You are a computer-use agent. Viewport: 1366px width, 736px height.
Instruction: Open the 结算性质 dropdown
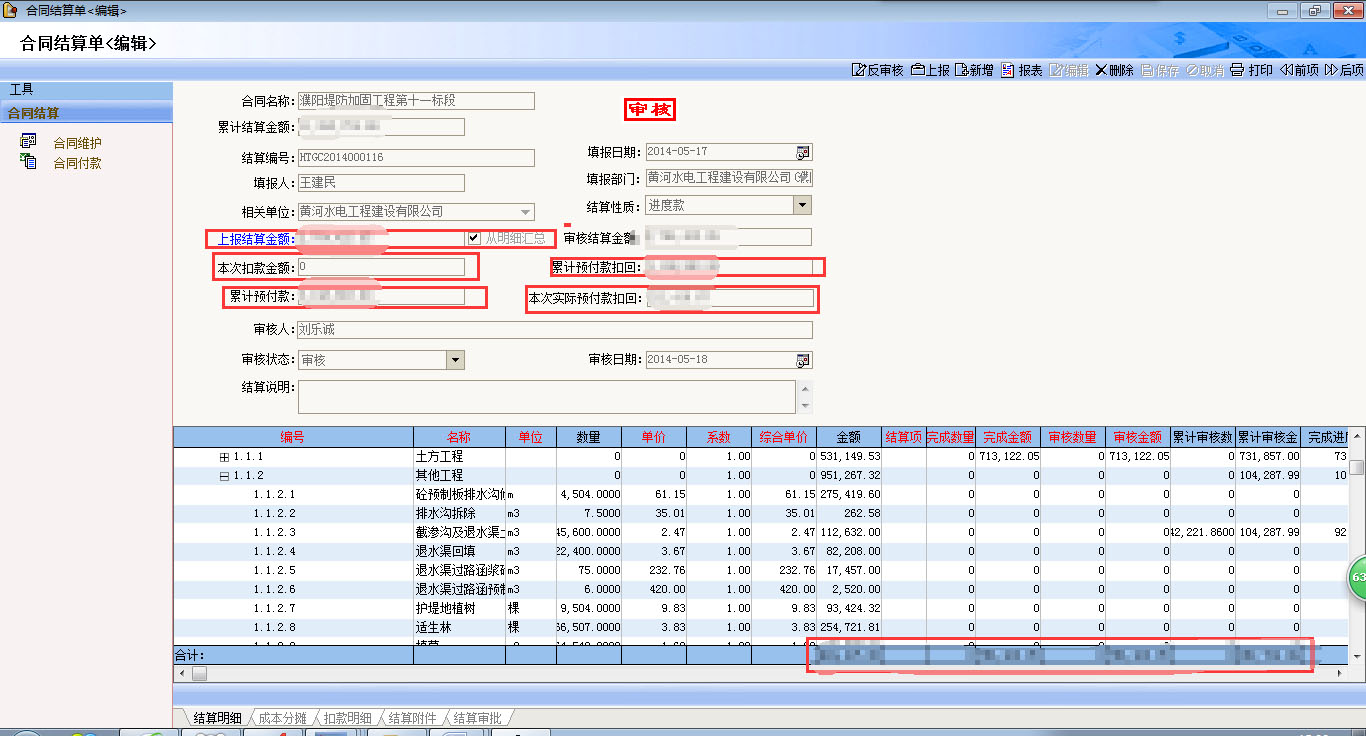(802, 205)
